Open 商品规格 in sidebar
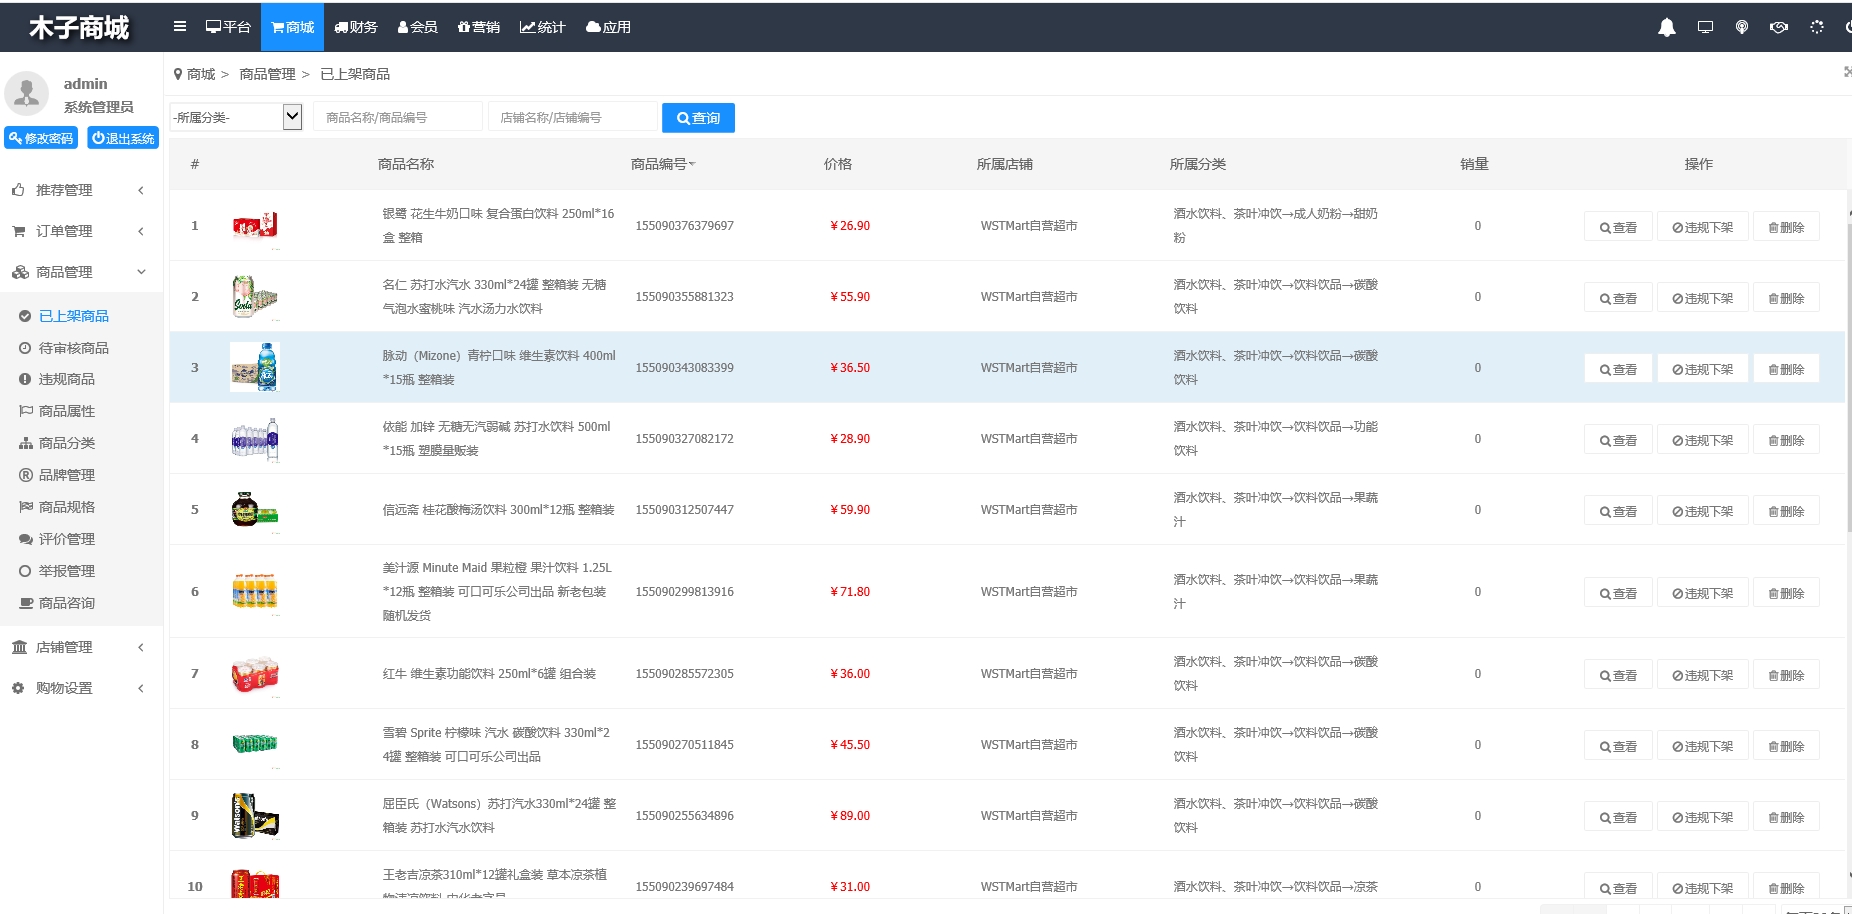1852x914 pixels. pyautogui.click(x=66, y=507)
